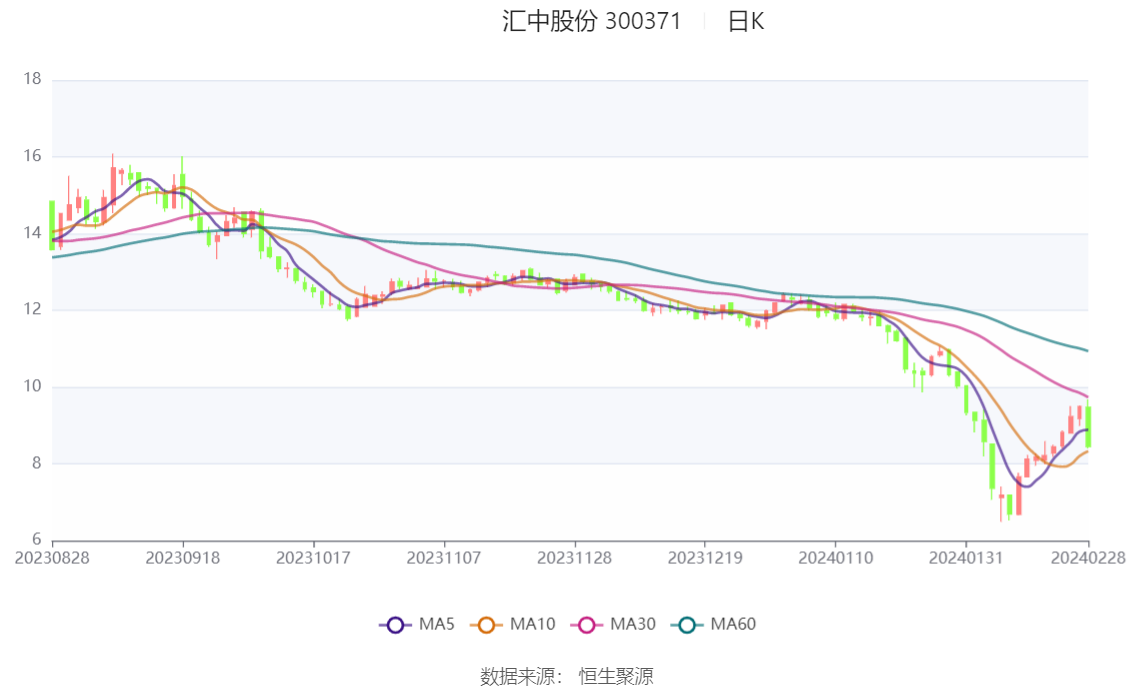
Task: Toggle the MA30 legend marker
Action: point(587,625)
